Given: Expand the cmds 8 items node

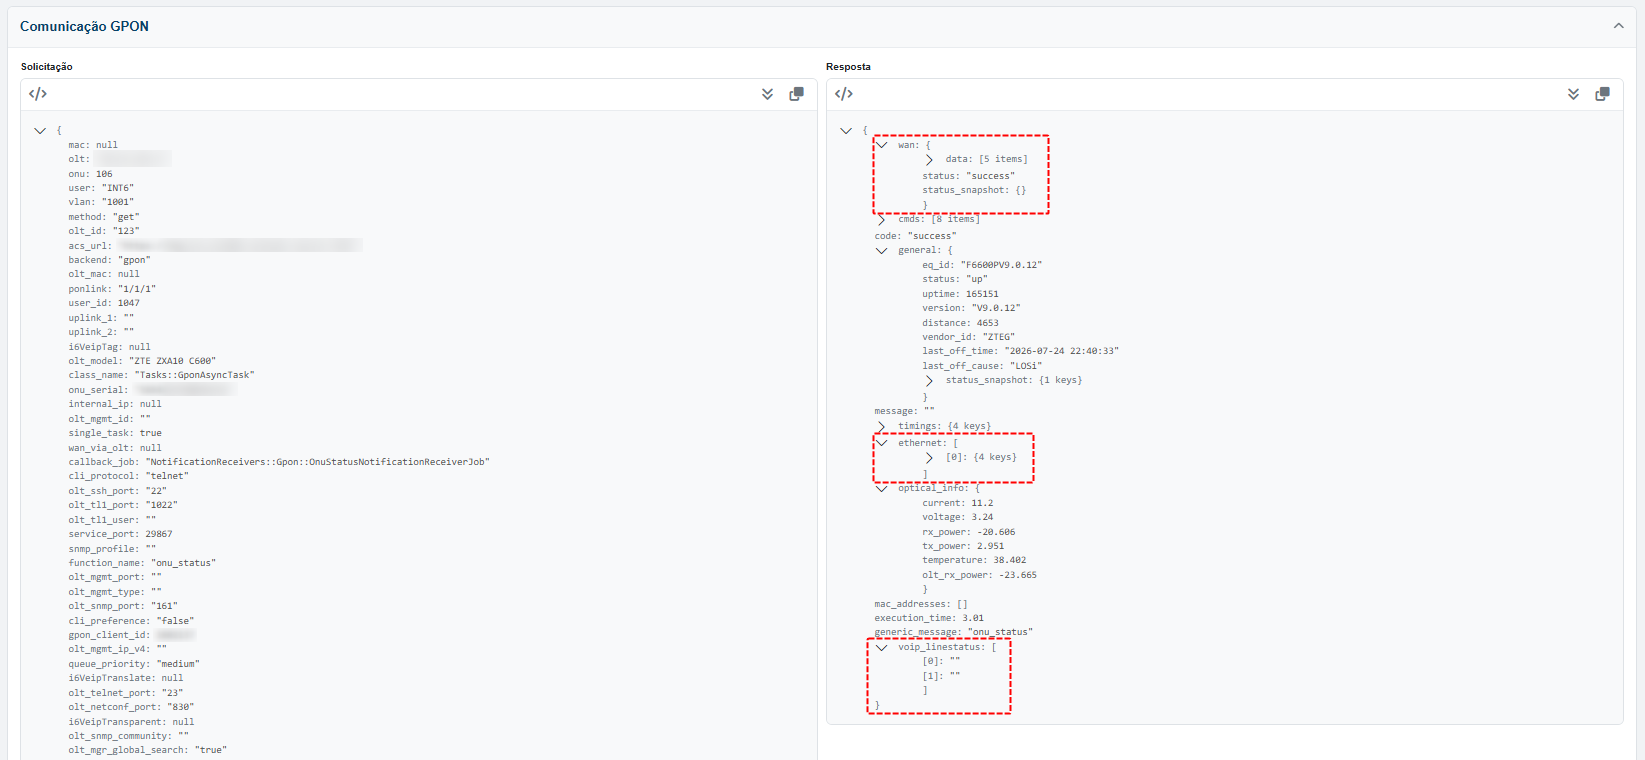Looking at the screenshot, I should point(881,220).
